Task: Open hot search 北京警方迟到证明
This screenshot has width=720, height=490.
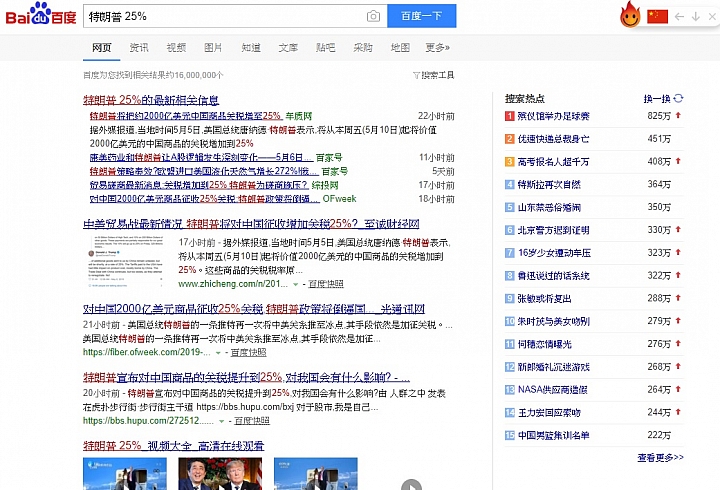Action: [553, 230]
